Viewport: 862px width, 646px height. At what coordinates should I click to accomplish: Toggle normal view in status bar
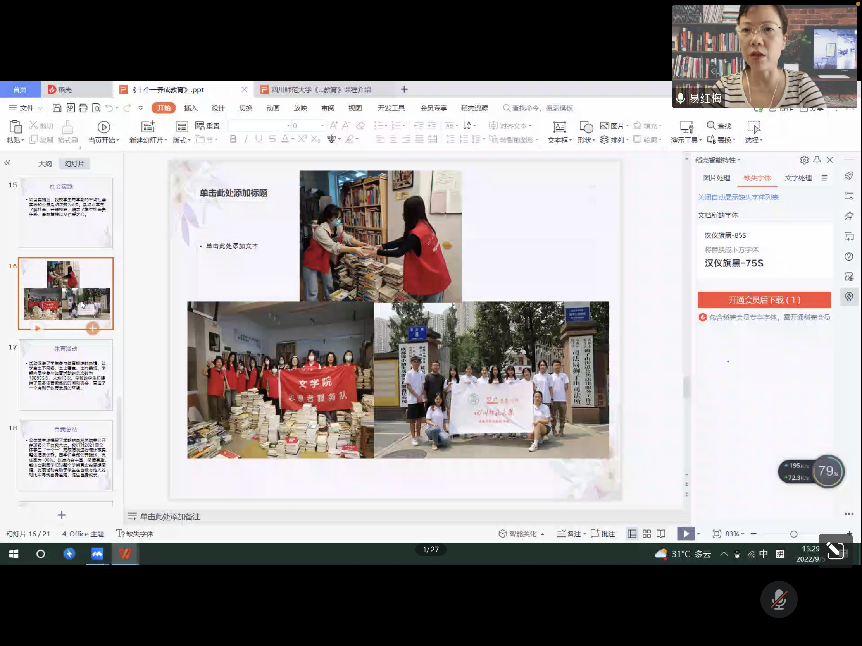tap(632, 533)
